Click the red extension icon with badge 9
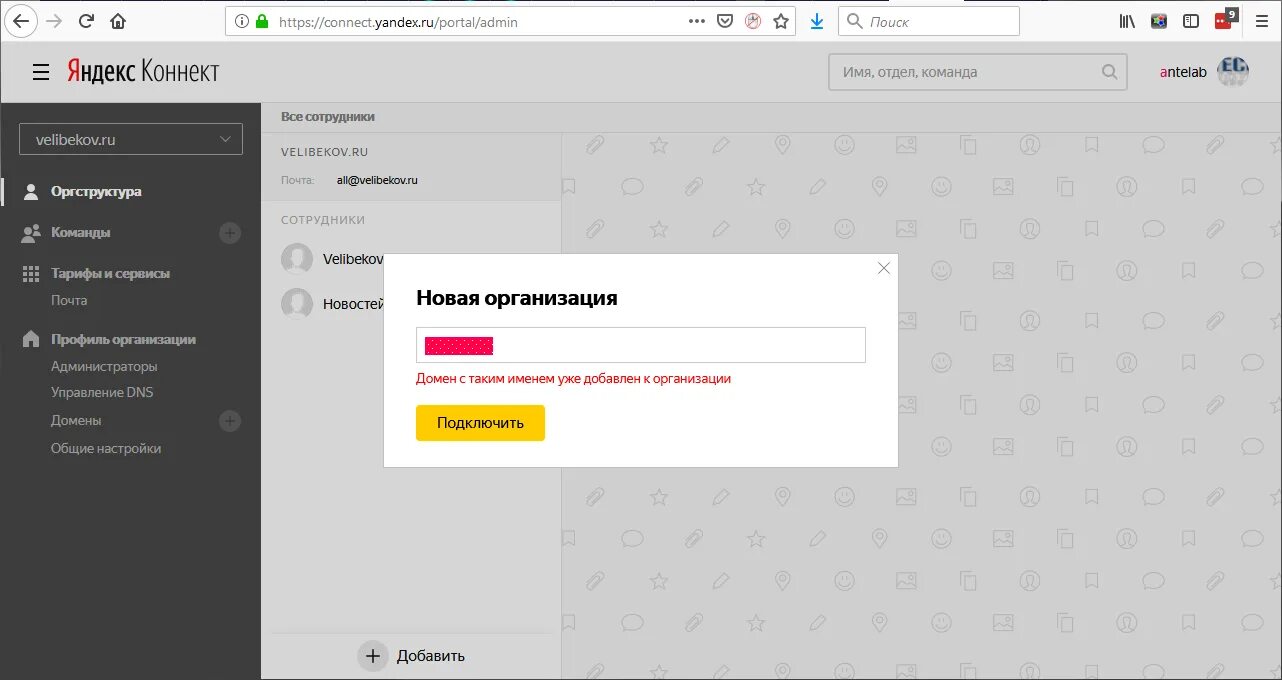Image resolution: width=1282 pixels, height=680 pixels. (1225, 19)
